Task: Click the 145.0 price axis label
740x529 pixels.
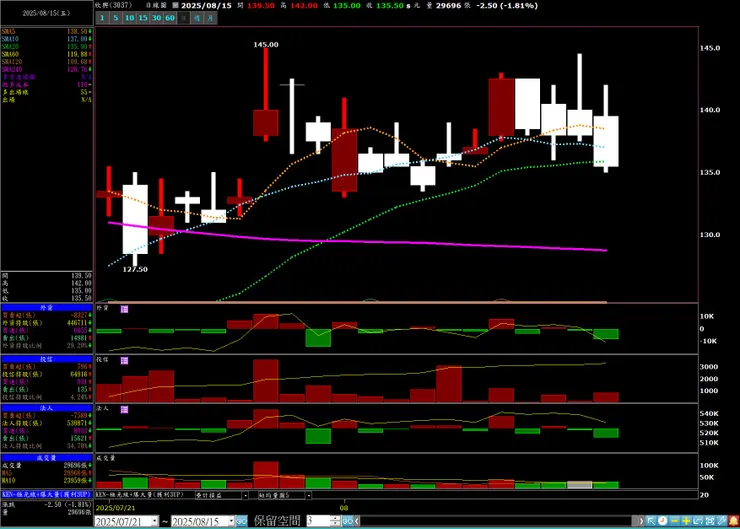Action: [x=710, y=48]
